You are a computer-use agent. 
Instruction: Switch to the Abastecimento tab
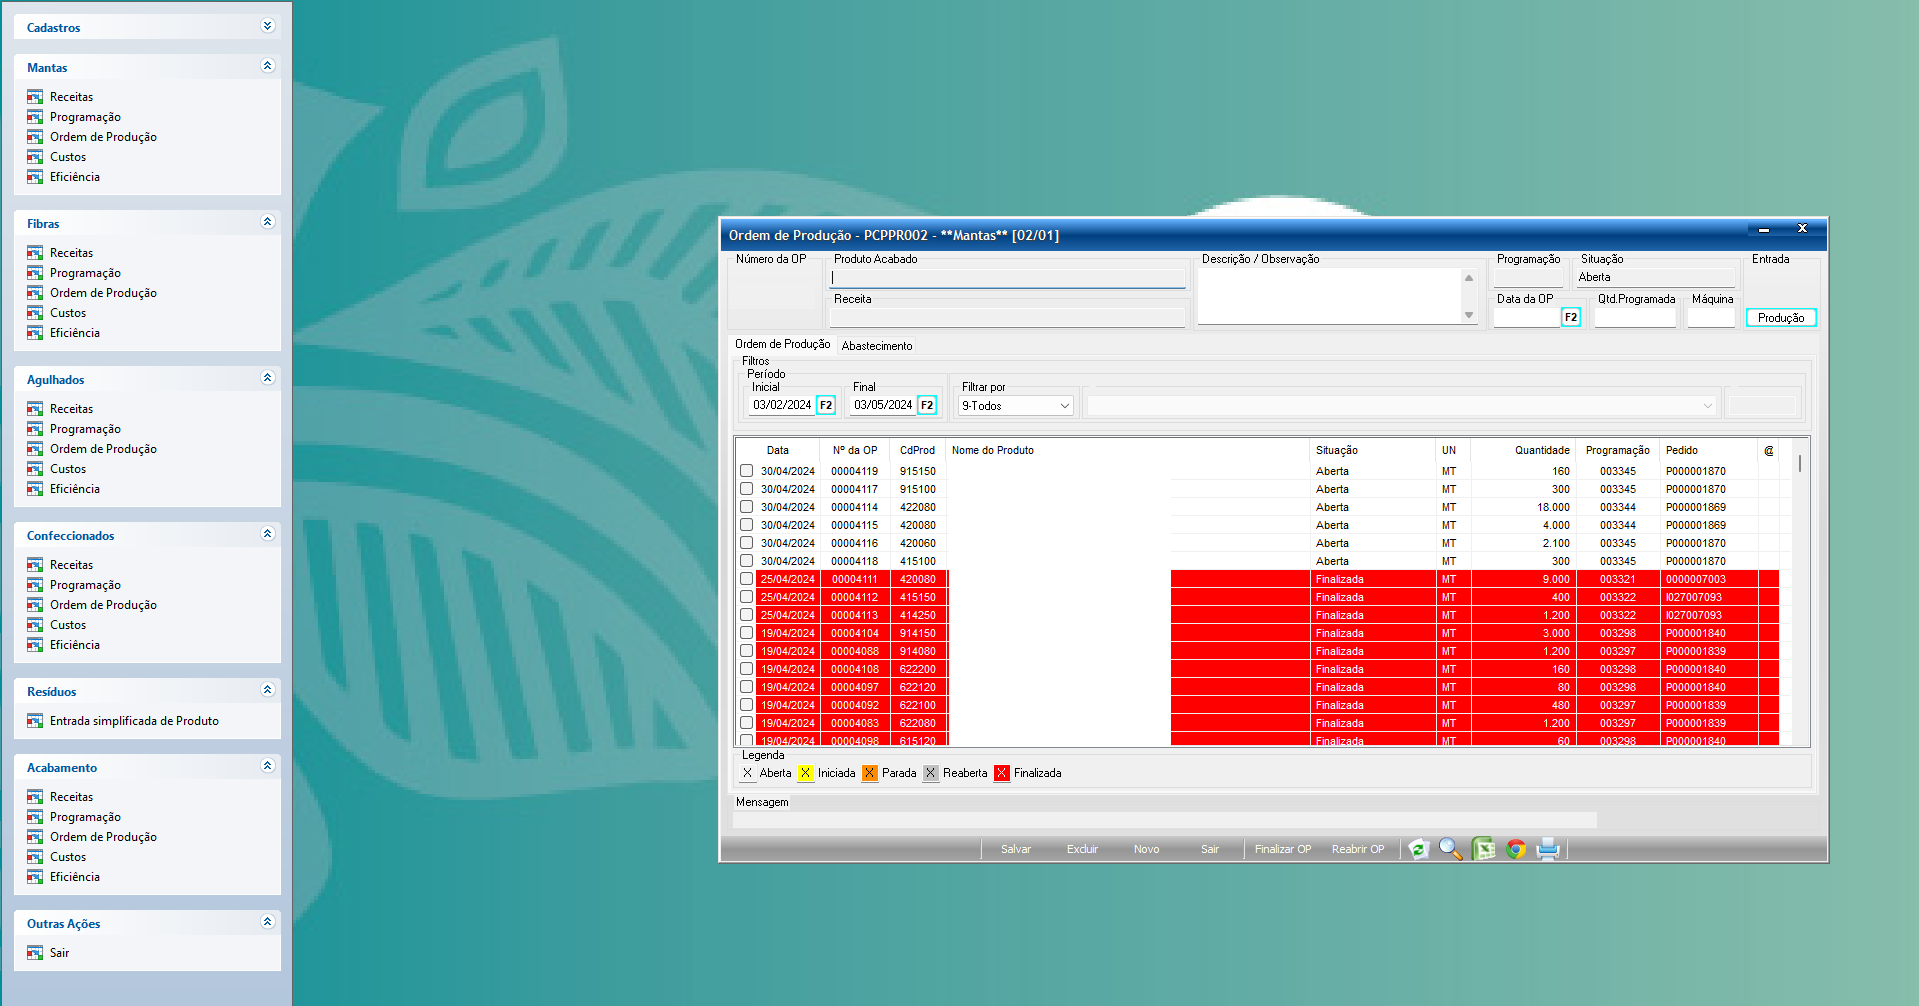877,346
